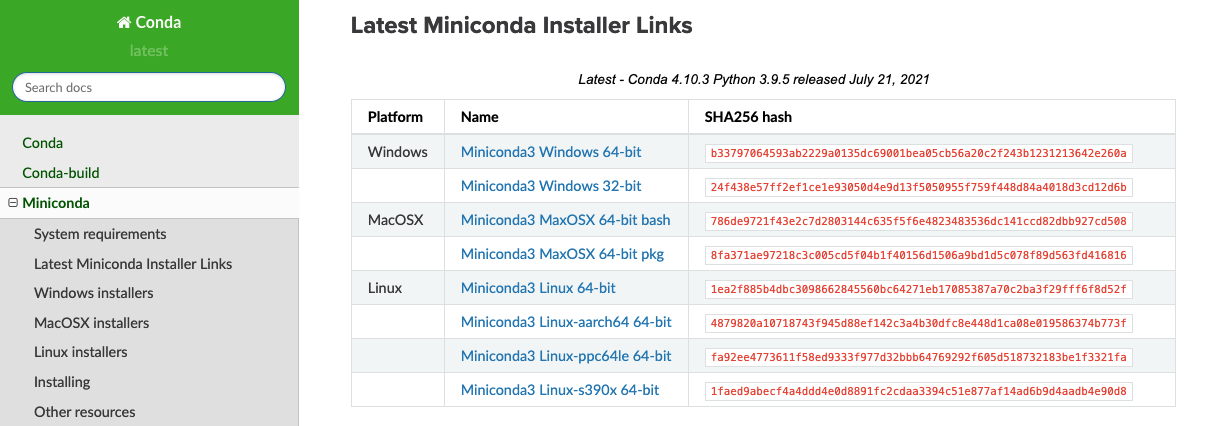The width and height of the screenshot is (1219, 426).
Task: Jump to Windows installers section
Action: (94, 293)
